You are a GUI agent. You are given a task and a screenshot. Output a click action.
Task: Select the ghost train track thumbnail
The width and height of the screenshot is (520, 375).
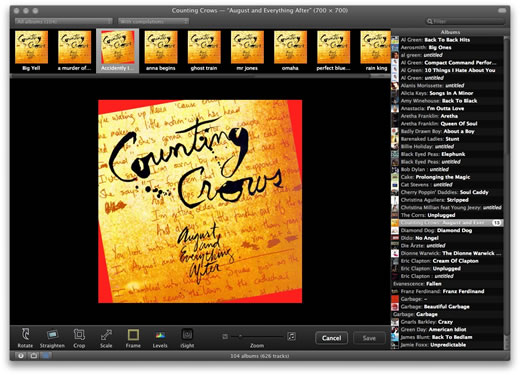pyautogui.click(x=204, y=51)
